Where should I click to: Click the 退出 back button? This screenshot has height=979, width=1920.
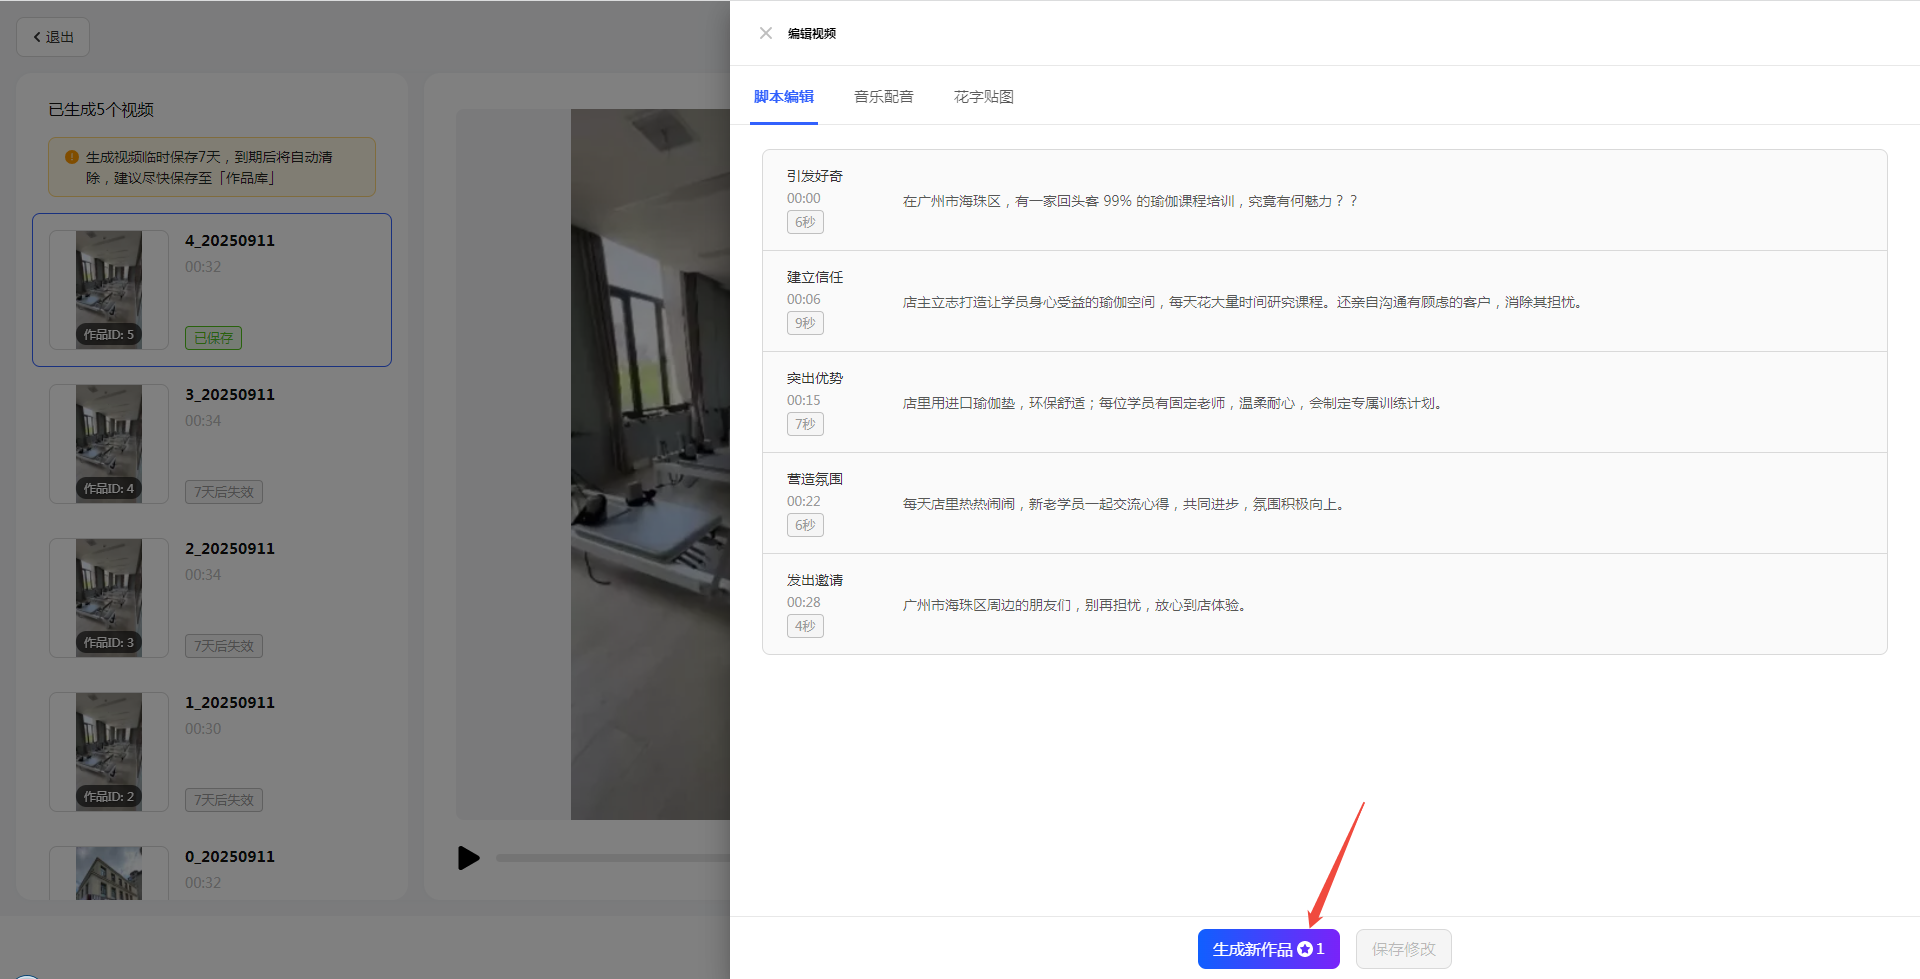click(x=53, y=37)
